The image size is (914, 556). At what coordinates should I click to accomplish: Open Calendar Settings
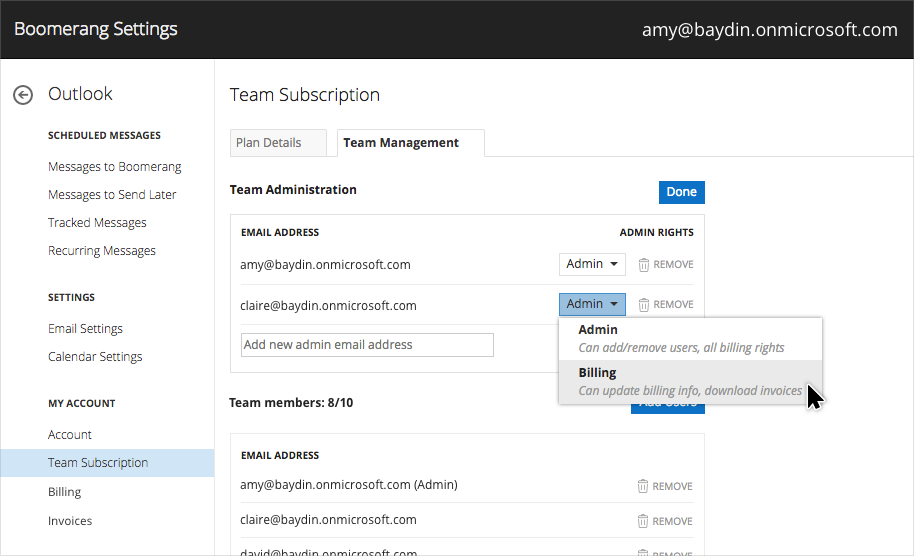95,357
